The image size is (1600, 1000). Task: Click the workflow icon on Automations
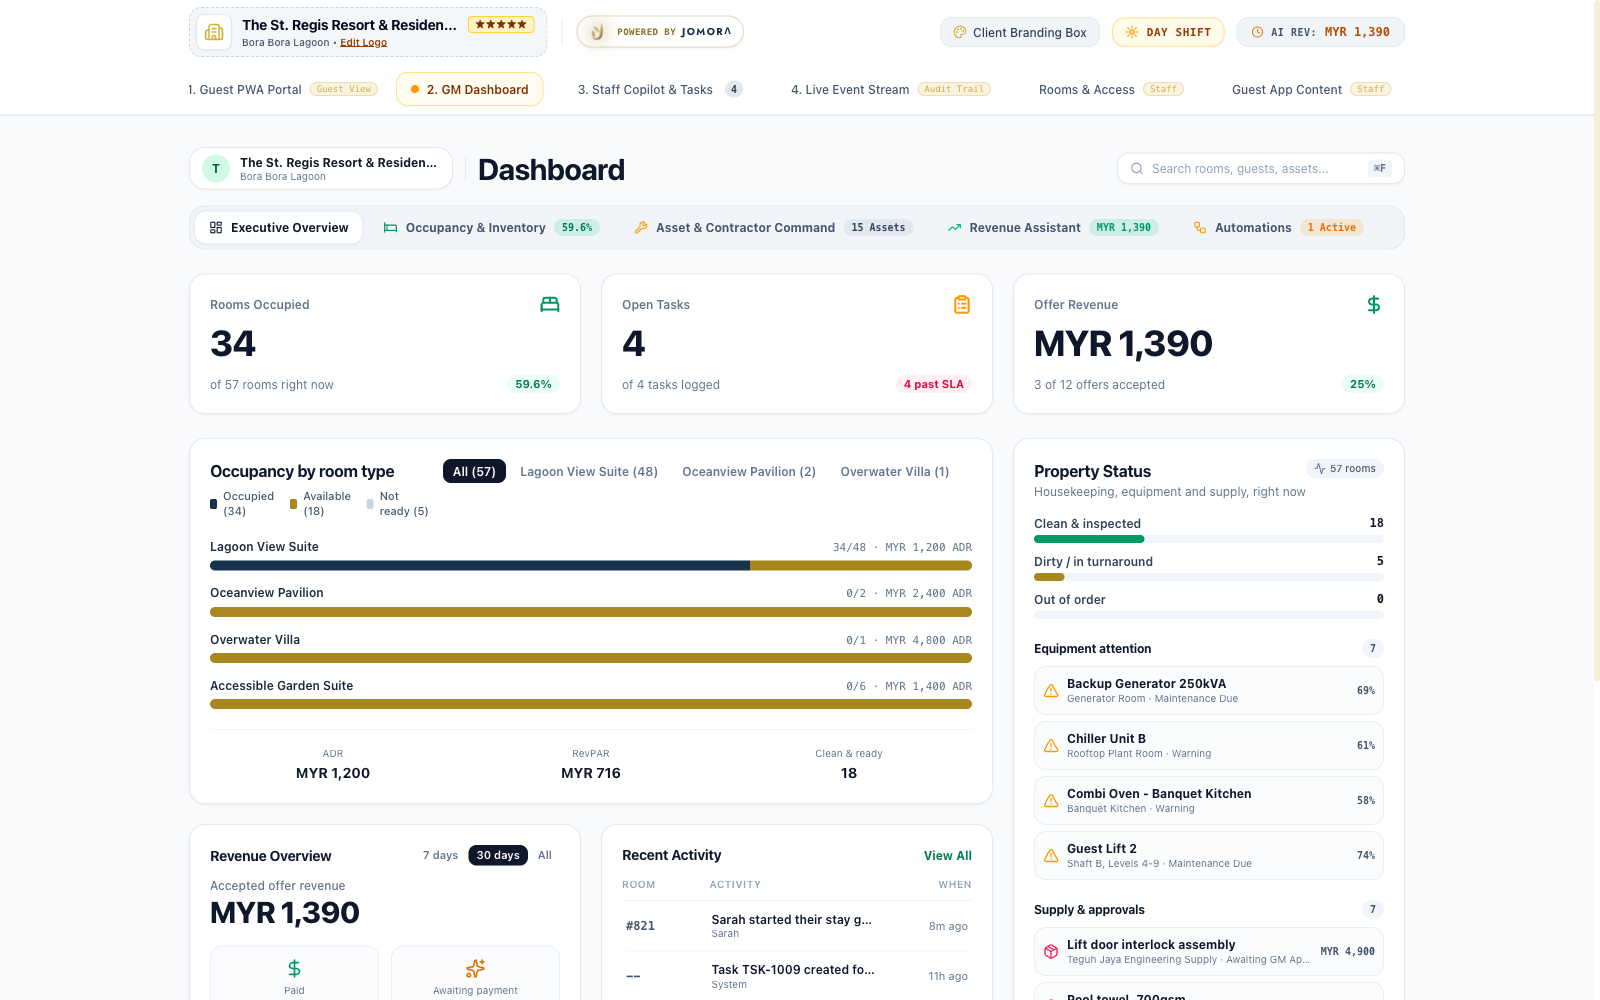1200,228
